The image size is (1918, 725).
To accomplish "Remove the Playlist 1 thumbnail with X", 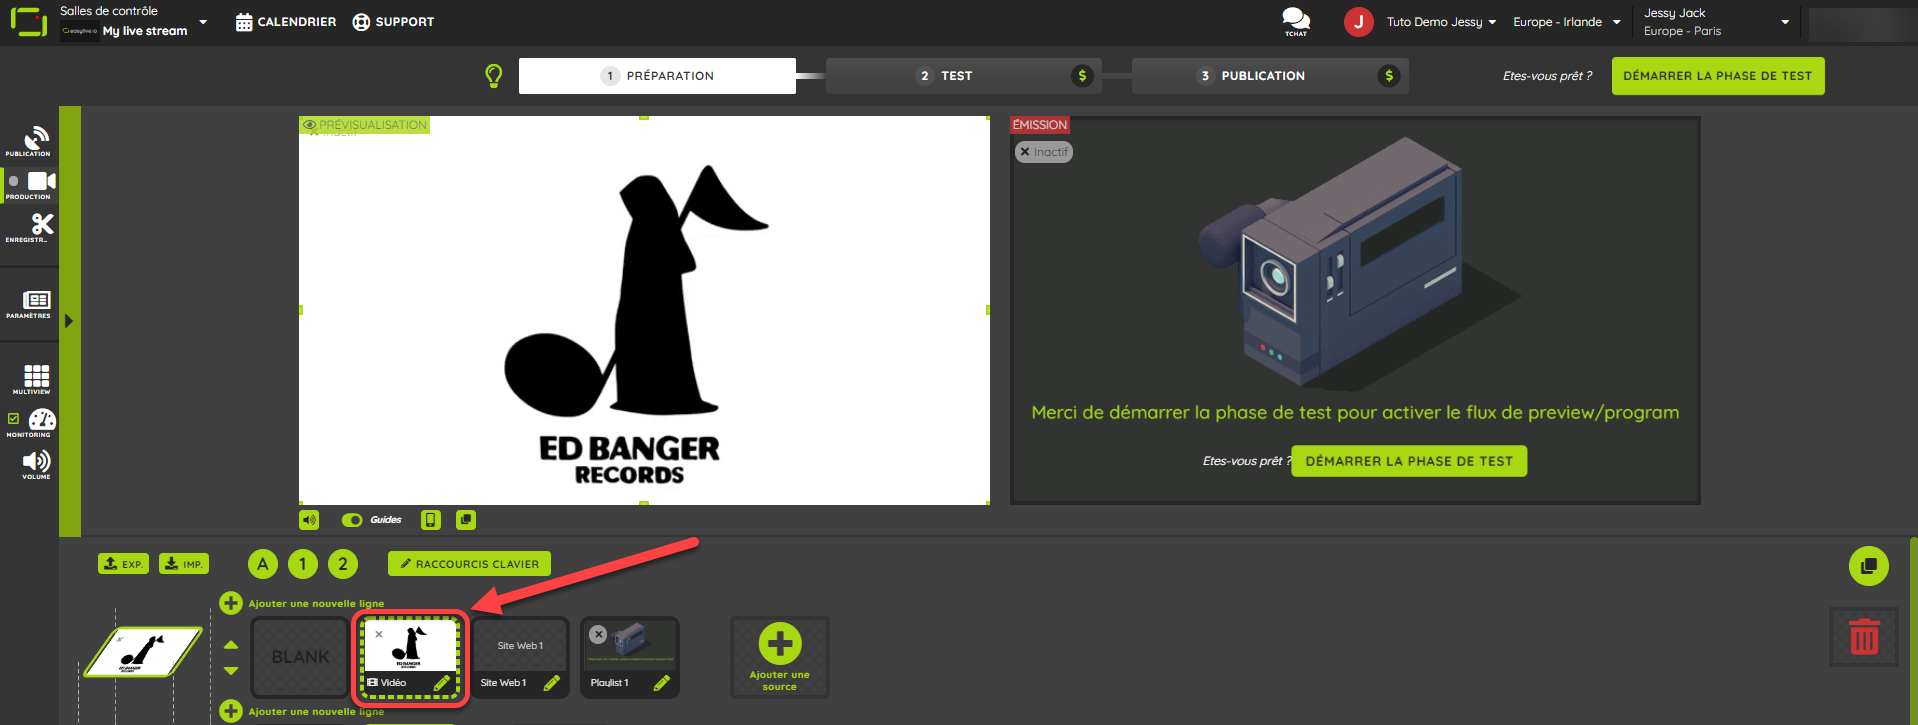I will [598, 634].
